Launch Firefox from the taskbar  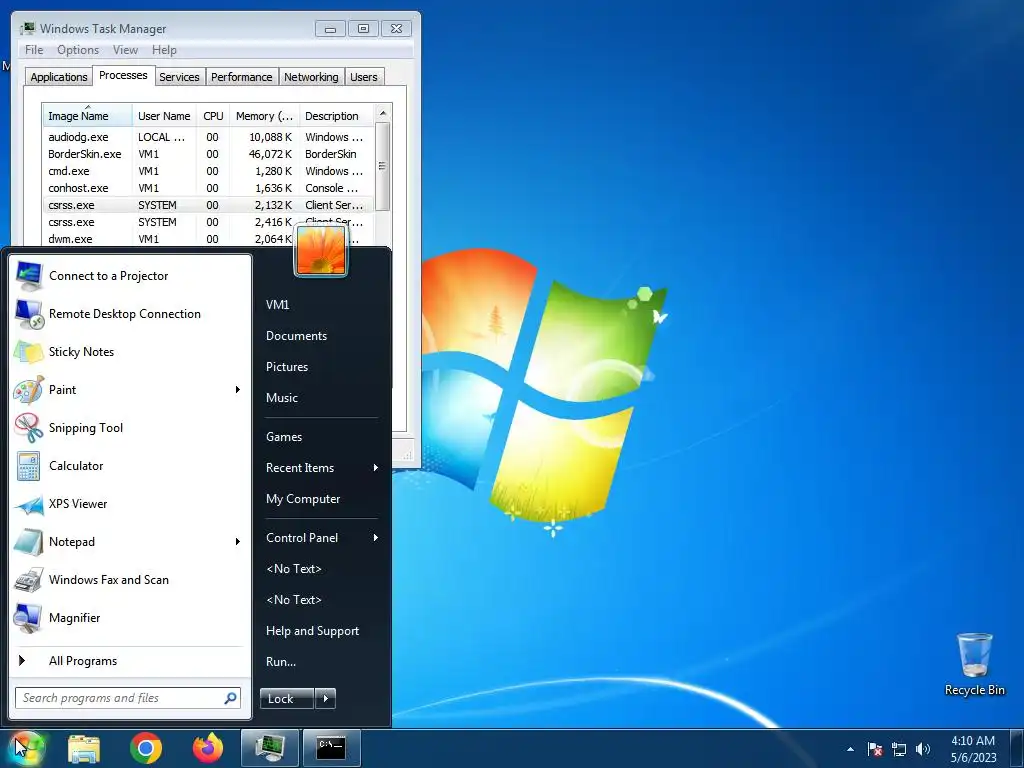pos(208,748)
